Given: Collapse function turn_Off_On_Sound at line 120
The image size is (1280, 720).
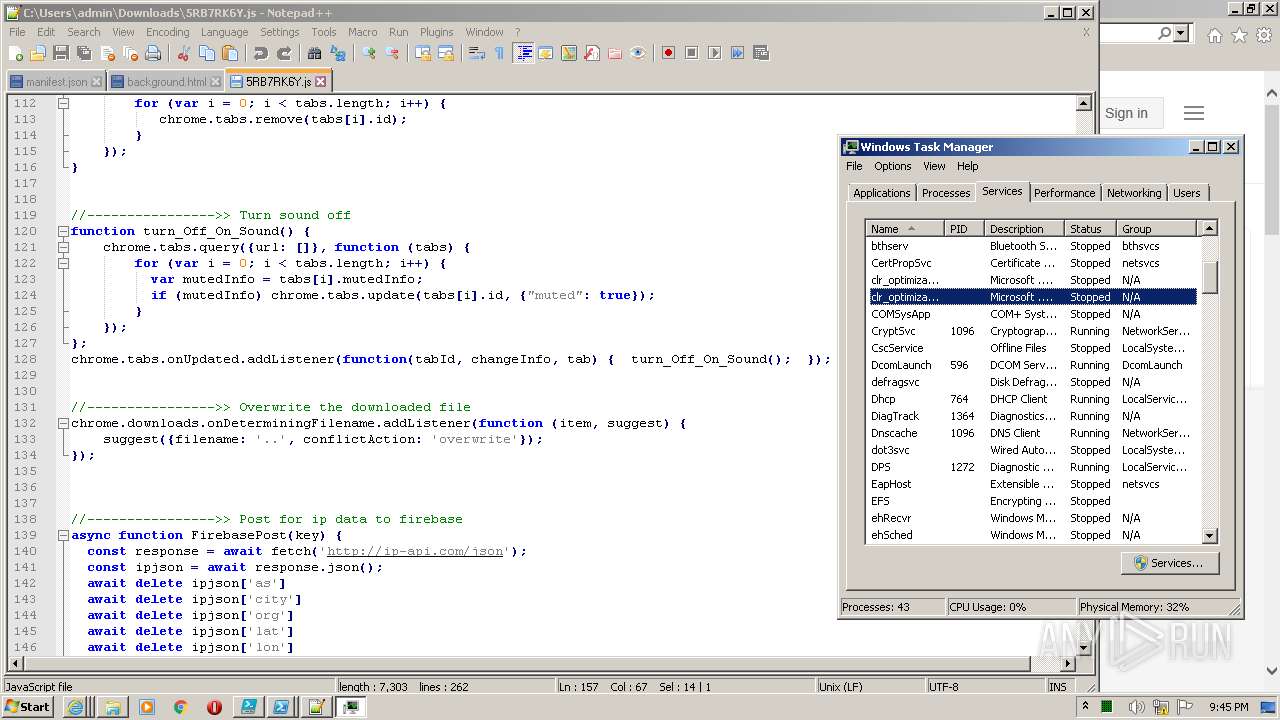Looking at the screenshot, I should point(62,231).
